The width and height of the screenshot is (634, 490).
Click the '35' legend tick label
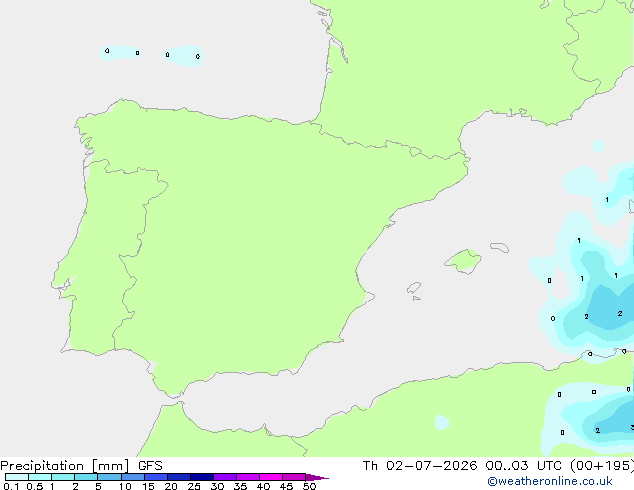click(x=240, y=486)
